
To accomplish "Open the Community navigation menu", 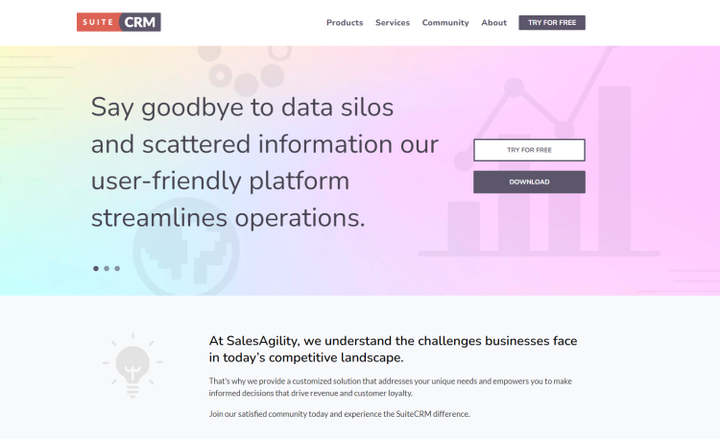I will 445,23.
